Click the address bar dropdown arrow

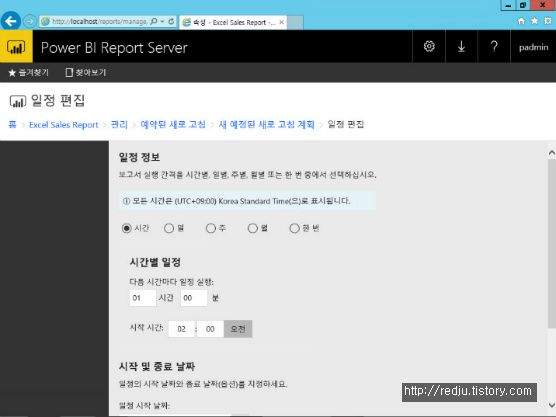click(162, 21)
